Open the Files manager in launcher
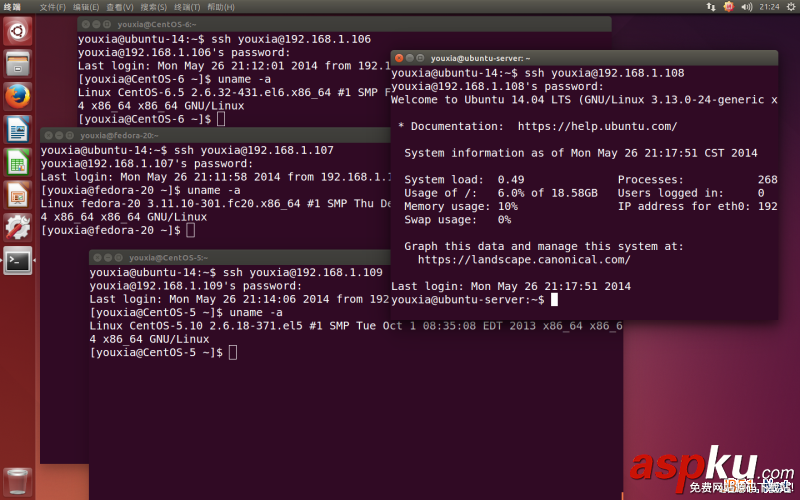The width and height of the screenshot is (800, 500). coord(18,64)
